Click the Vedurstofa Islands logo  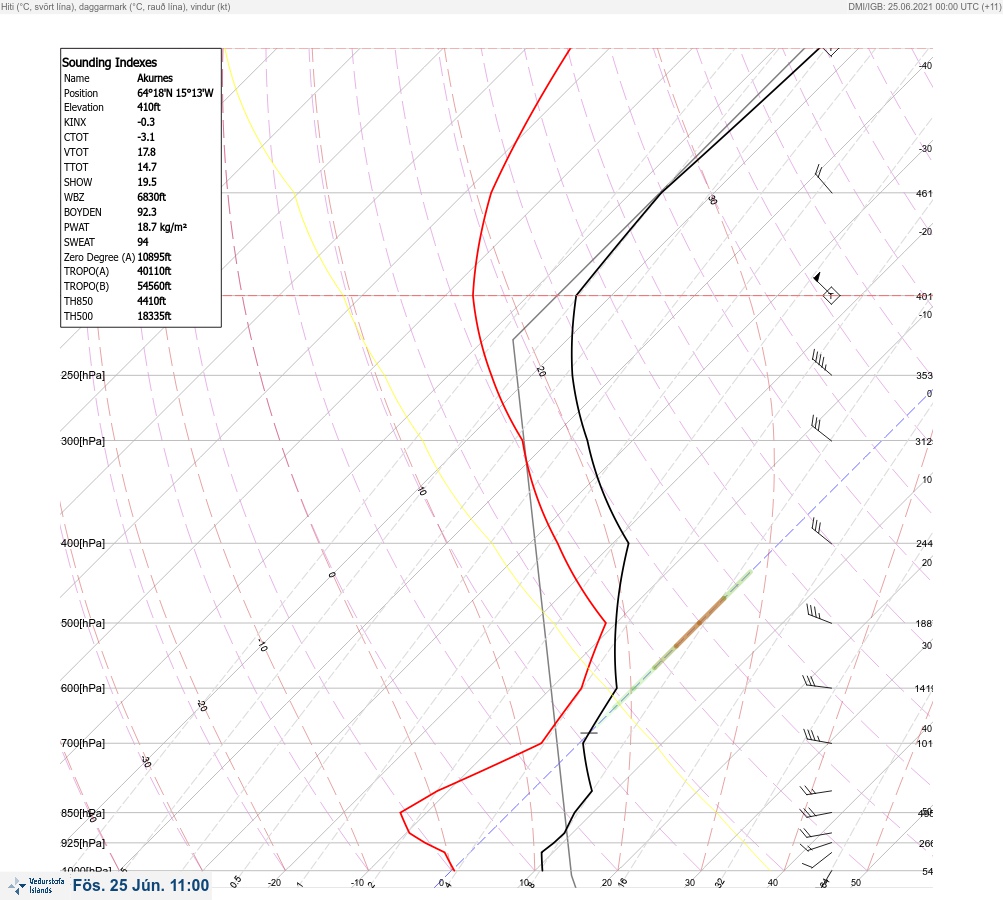tap(36, 886)
